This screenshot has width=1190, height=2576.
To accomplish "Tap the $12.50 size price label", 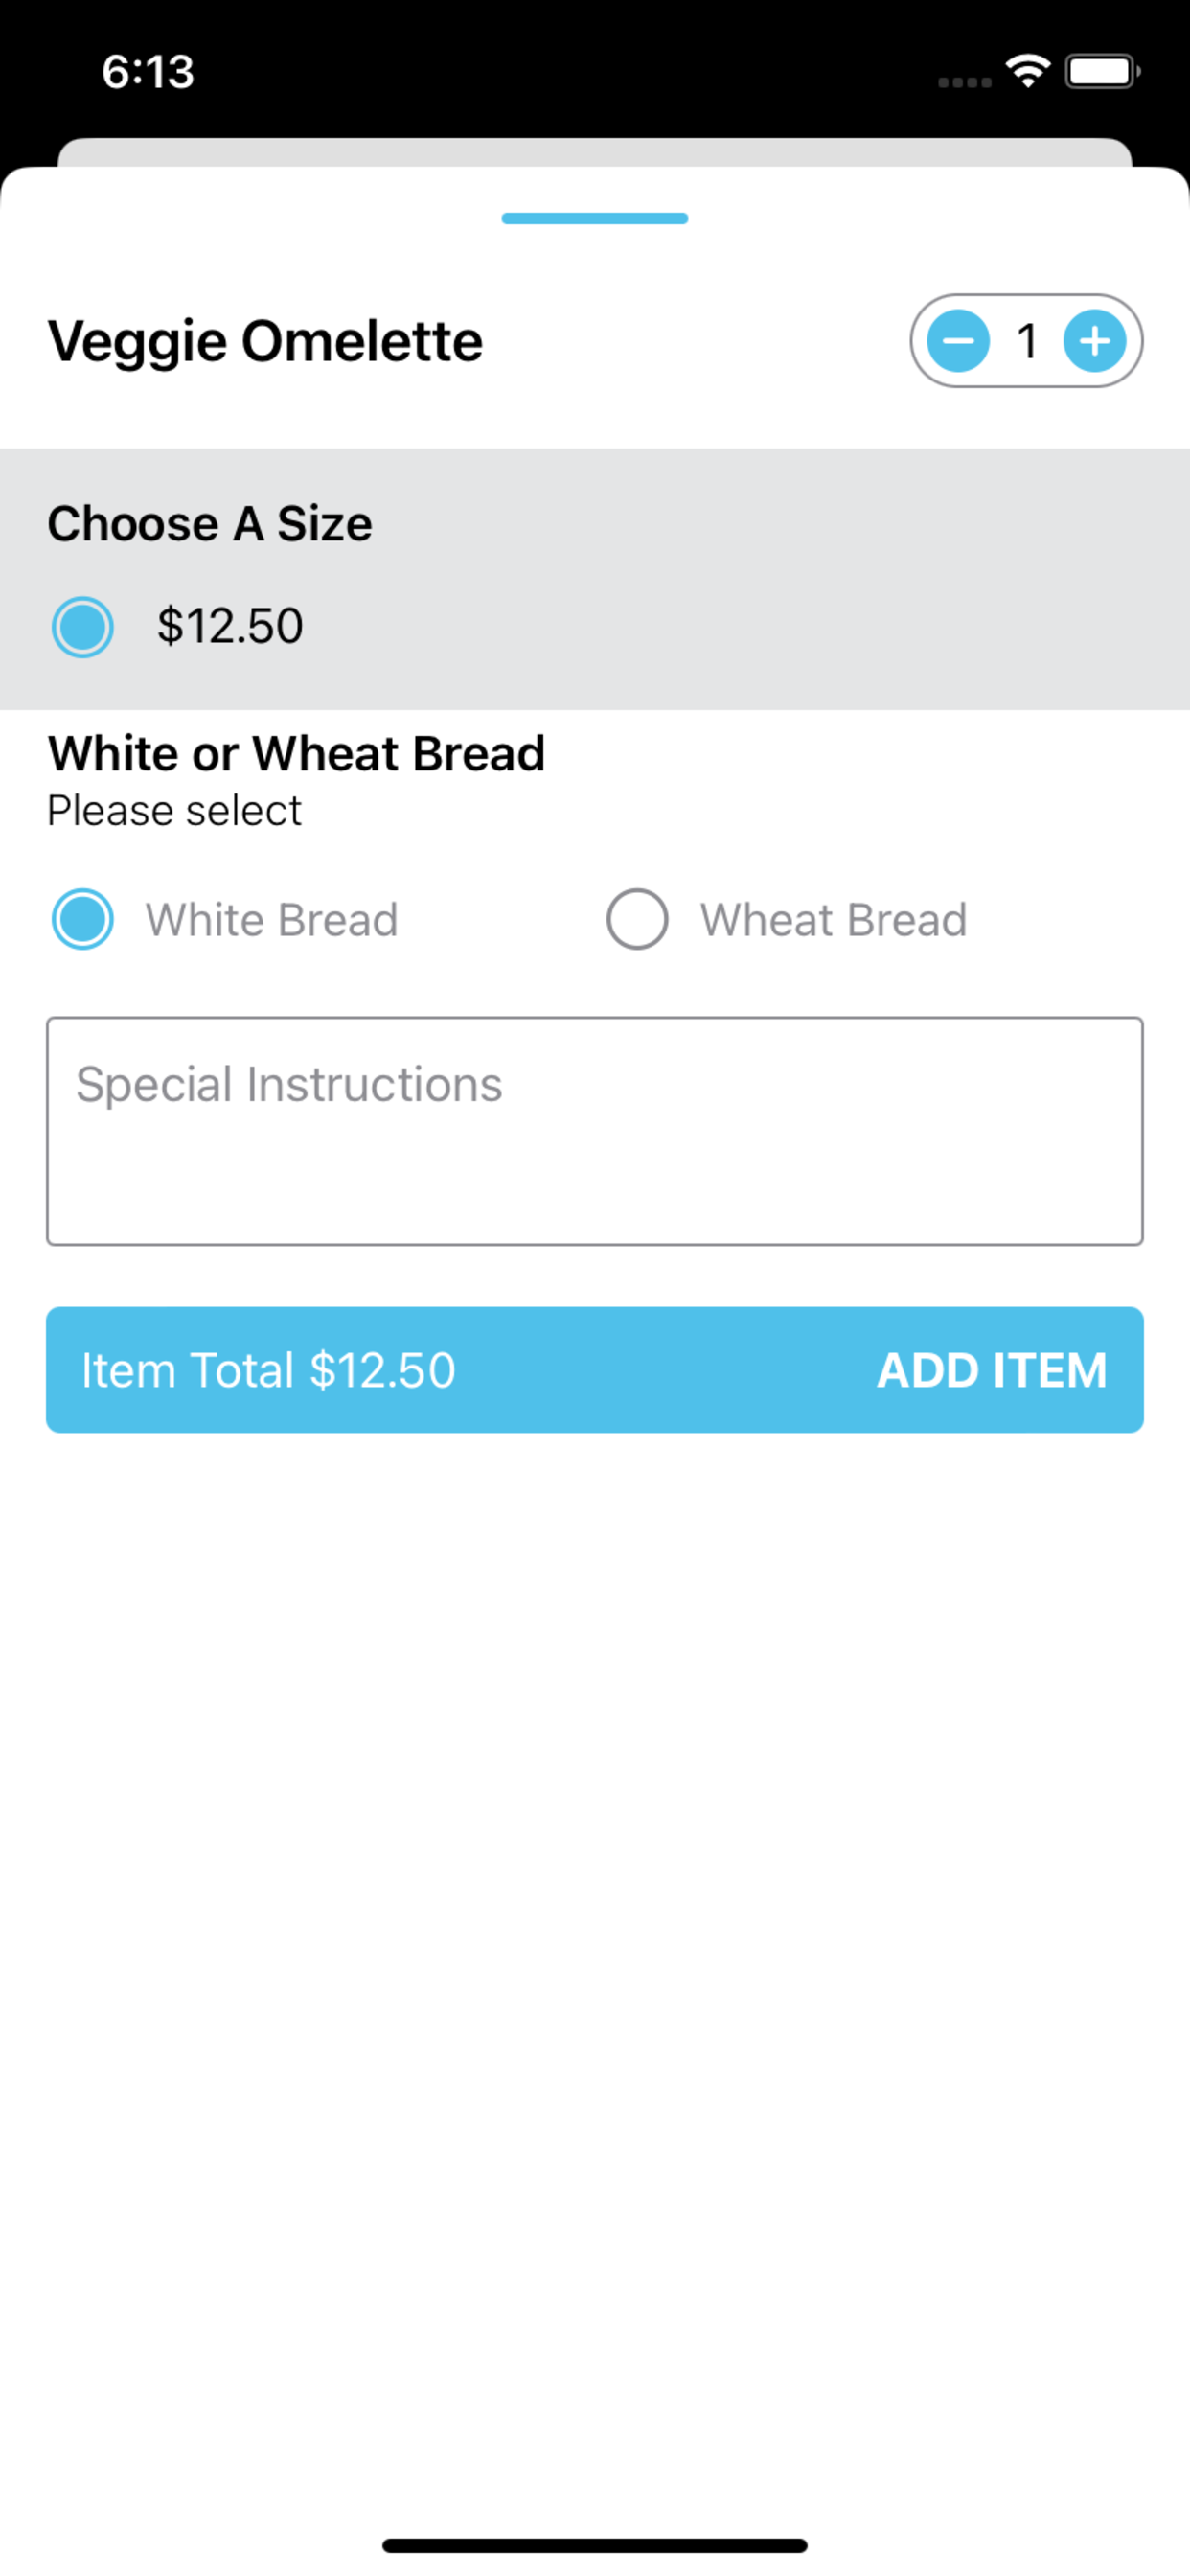I will [x=230, y=627].
